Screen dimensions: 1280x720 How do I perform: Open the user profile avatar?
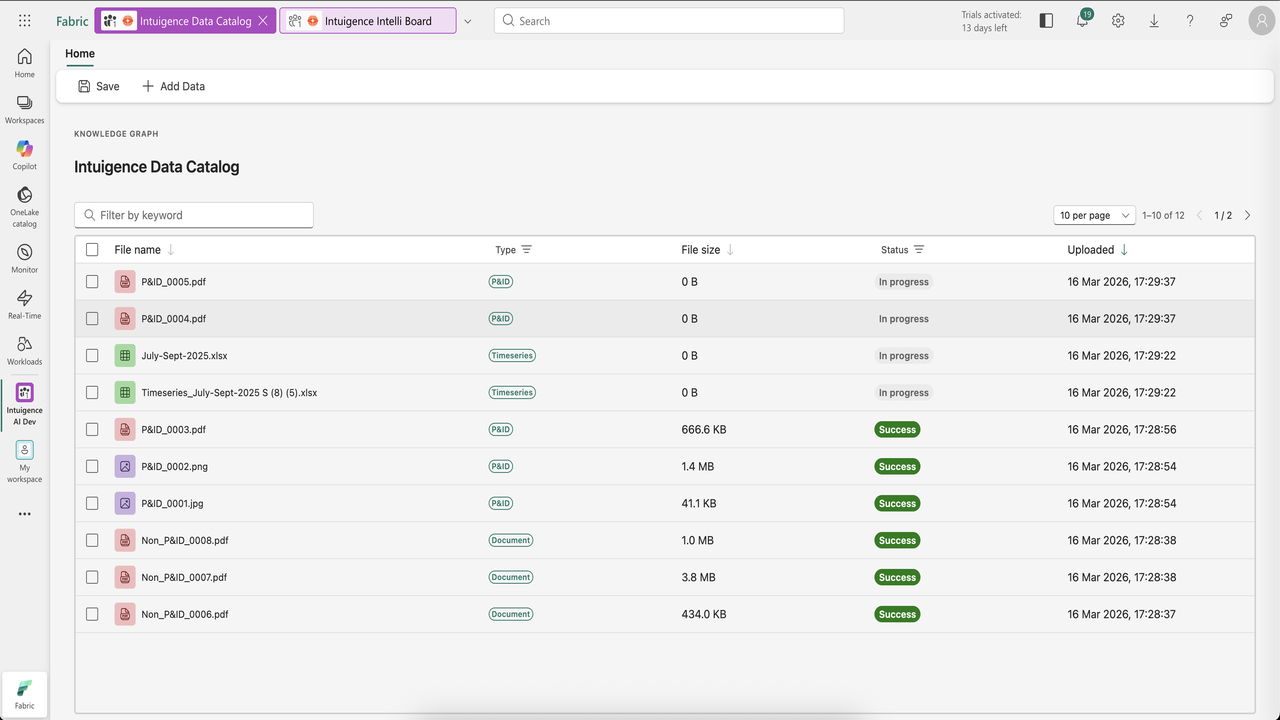pyautogui.click(x=1261, y=21)
